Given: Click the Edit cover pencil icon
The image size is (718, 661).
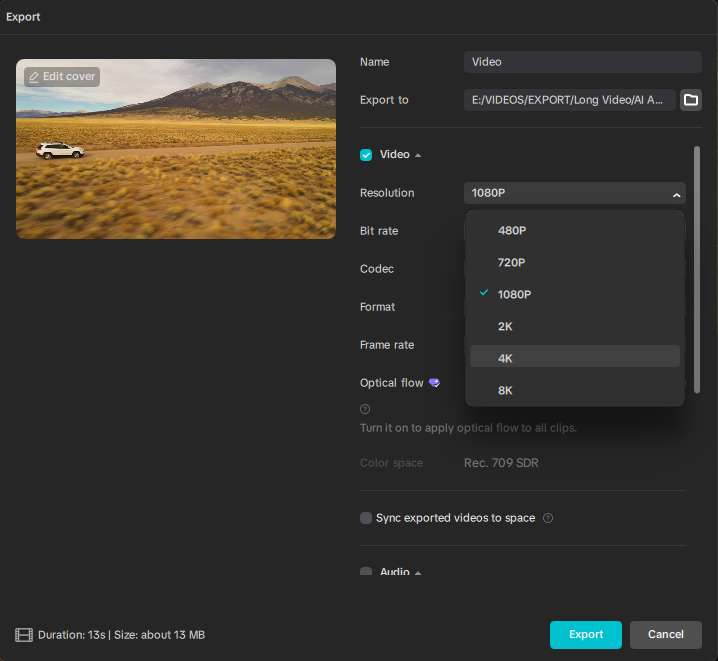Looking at the screenshot, I should click(33, 77).
